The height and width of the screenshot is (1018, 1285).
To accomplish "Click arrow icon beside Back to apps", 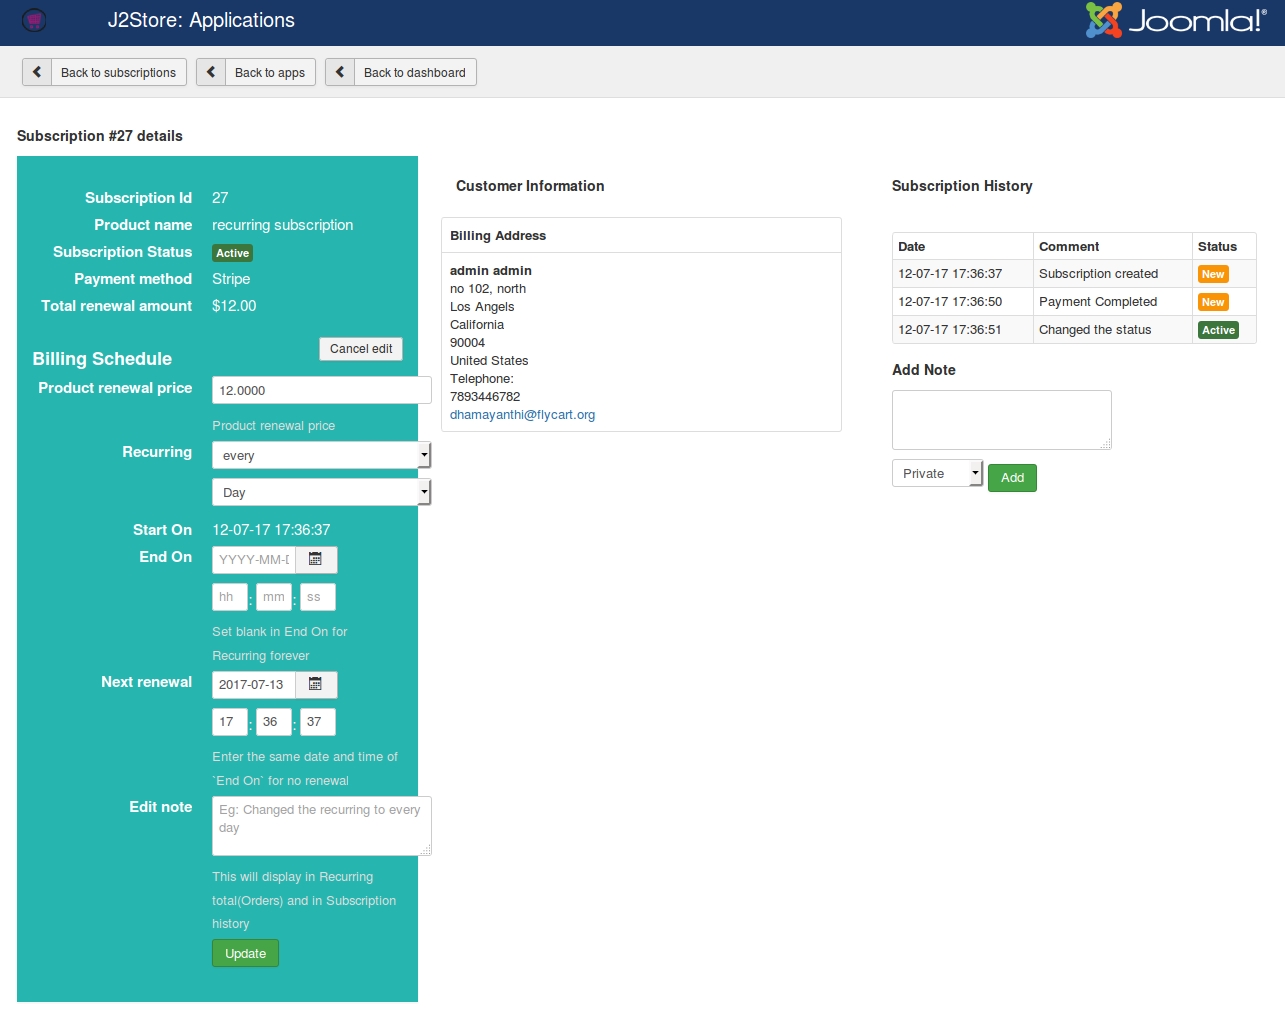I will click(x=211, y=72).
